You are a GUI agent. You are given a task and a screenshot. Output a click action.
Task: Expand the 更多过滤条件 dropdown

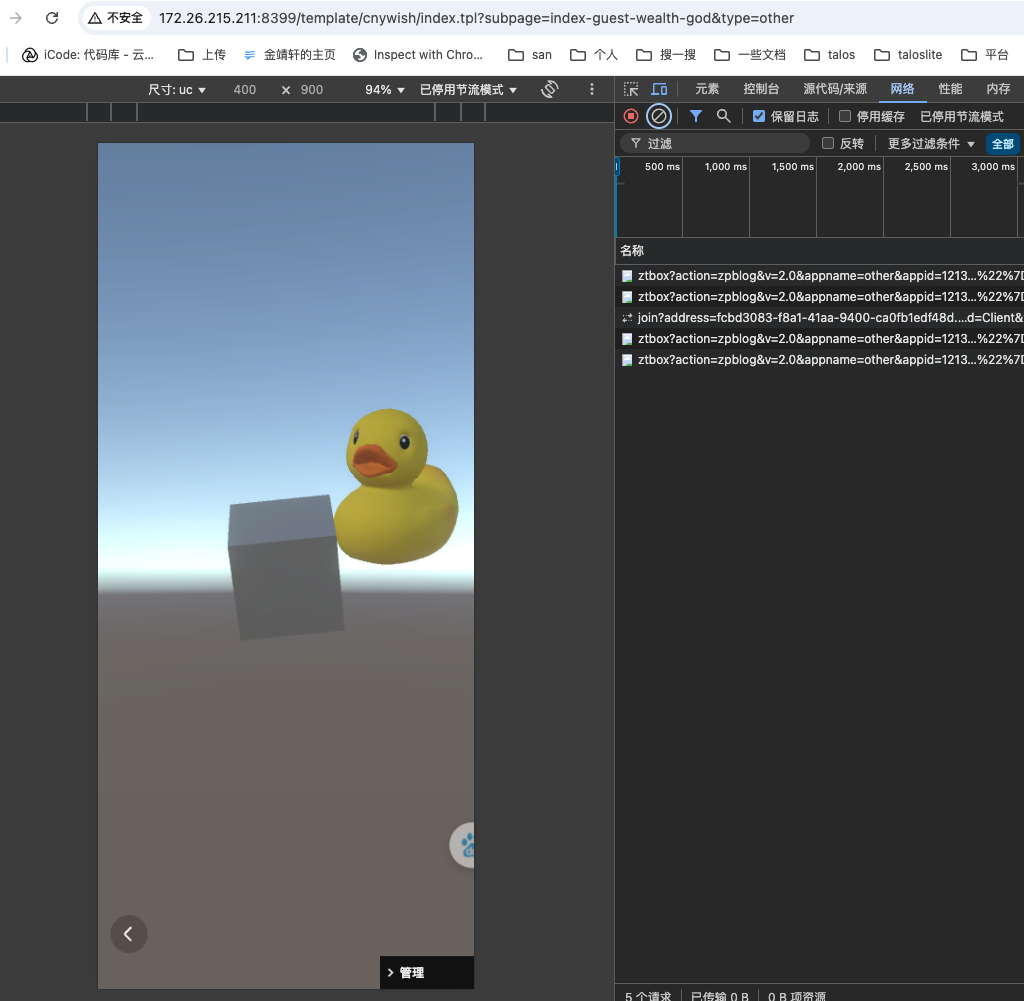(931, 143)
